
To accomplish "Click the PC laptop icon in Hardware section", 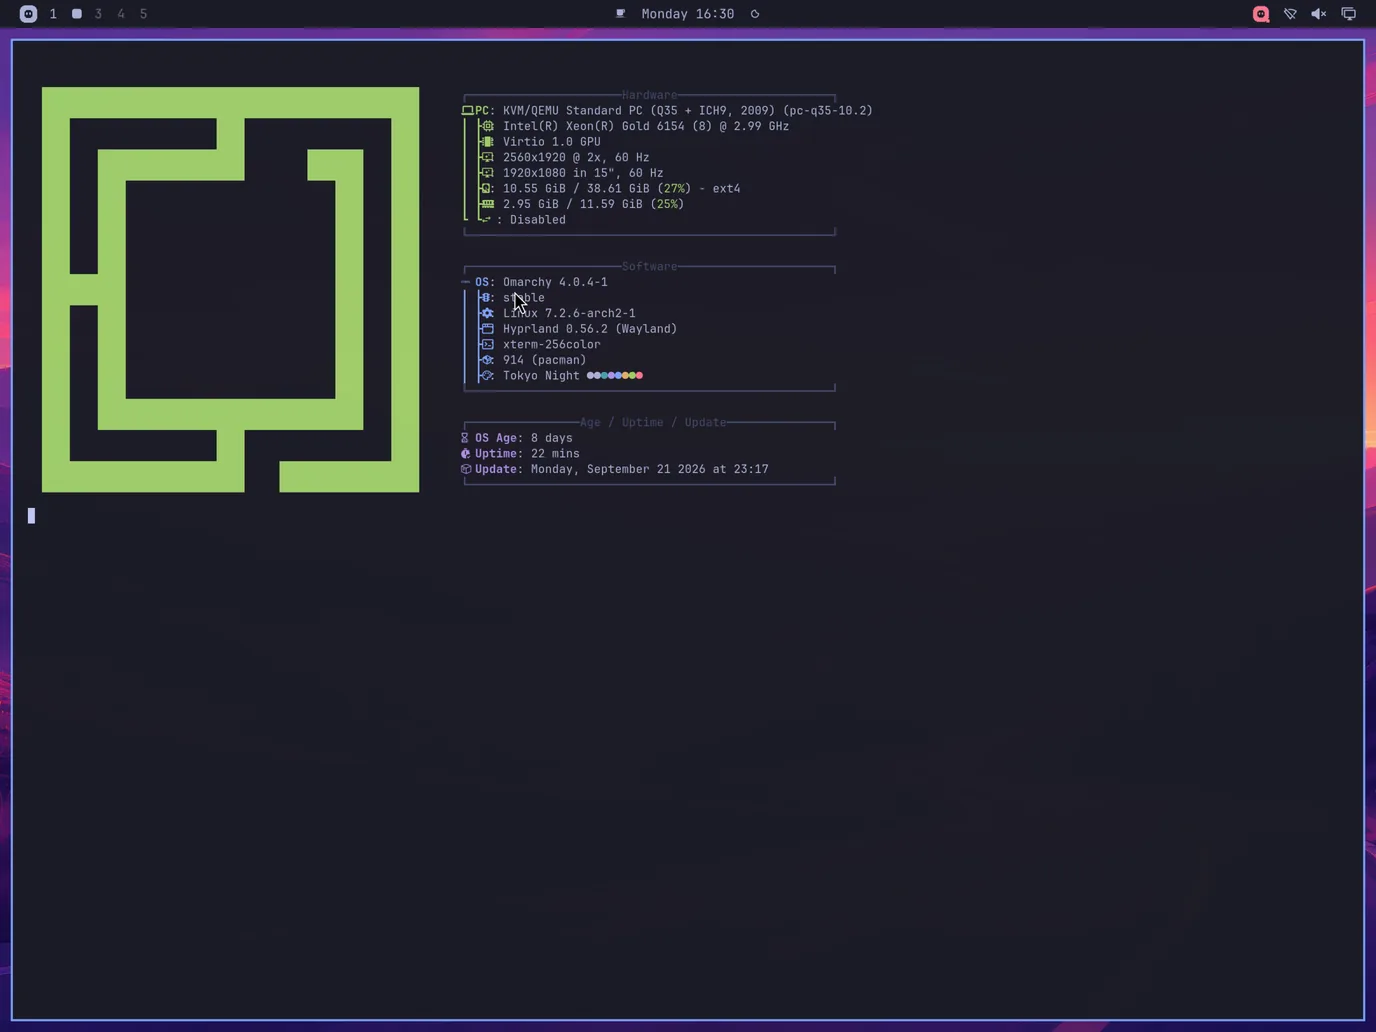I will point(467,111).
